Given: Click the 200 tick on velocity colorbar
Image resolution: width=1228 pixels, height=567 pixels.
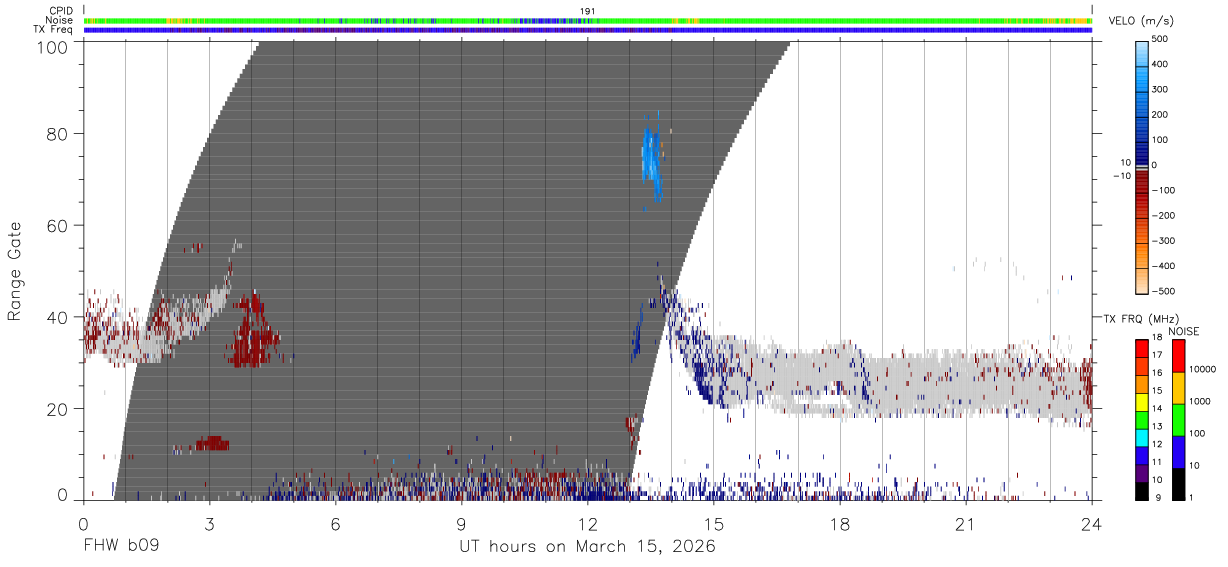Looking at the screenshot, I should pos(1161,115).
